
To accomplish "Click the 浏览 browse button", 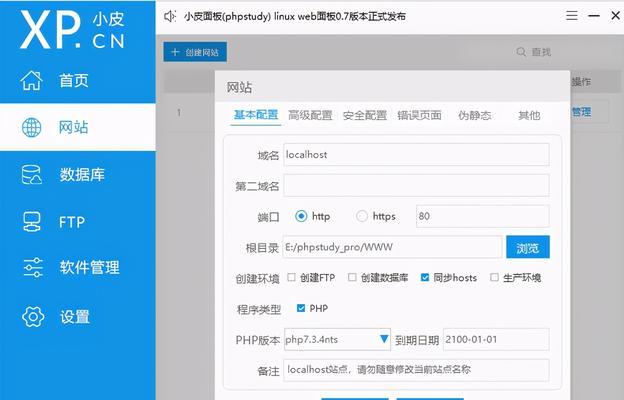I will pyautogui.click(x=528, y=247).
